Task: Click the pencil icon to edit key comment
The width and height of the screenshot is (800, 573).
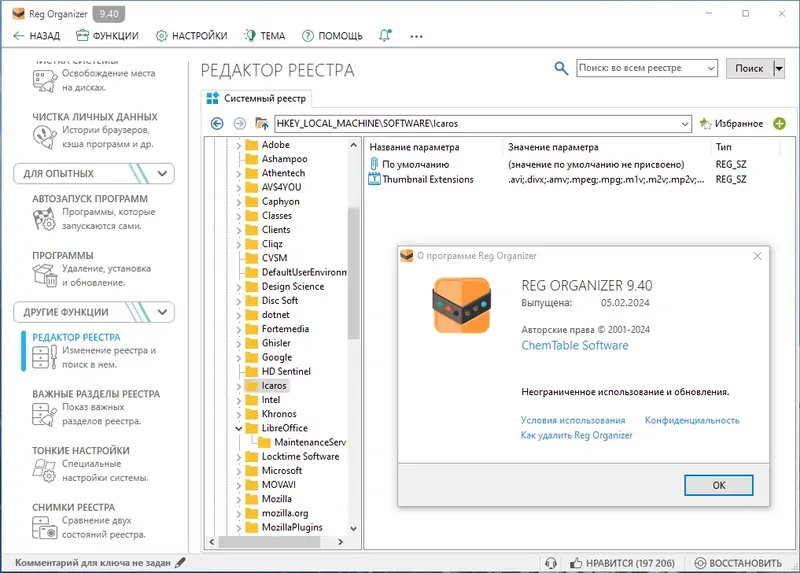Action: pyautogui.click(x=180, y=562)
